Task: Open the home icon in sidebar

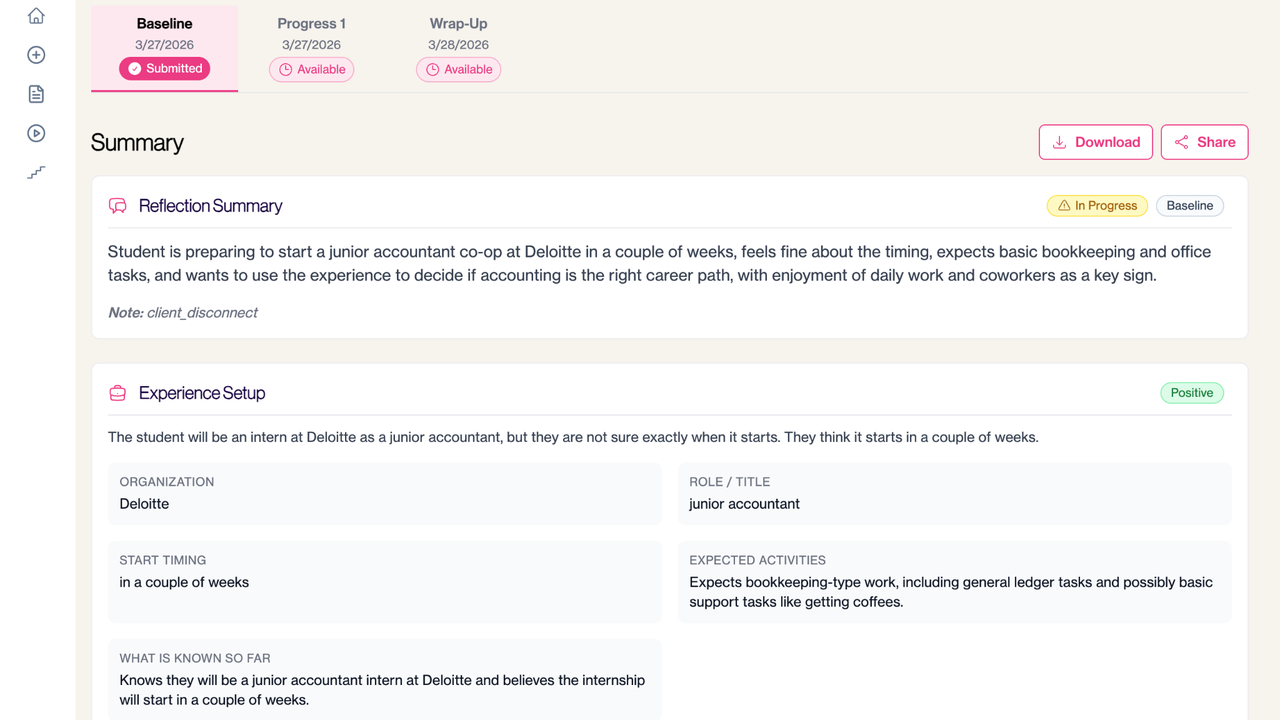Action: pos(36,16)
